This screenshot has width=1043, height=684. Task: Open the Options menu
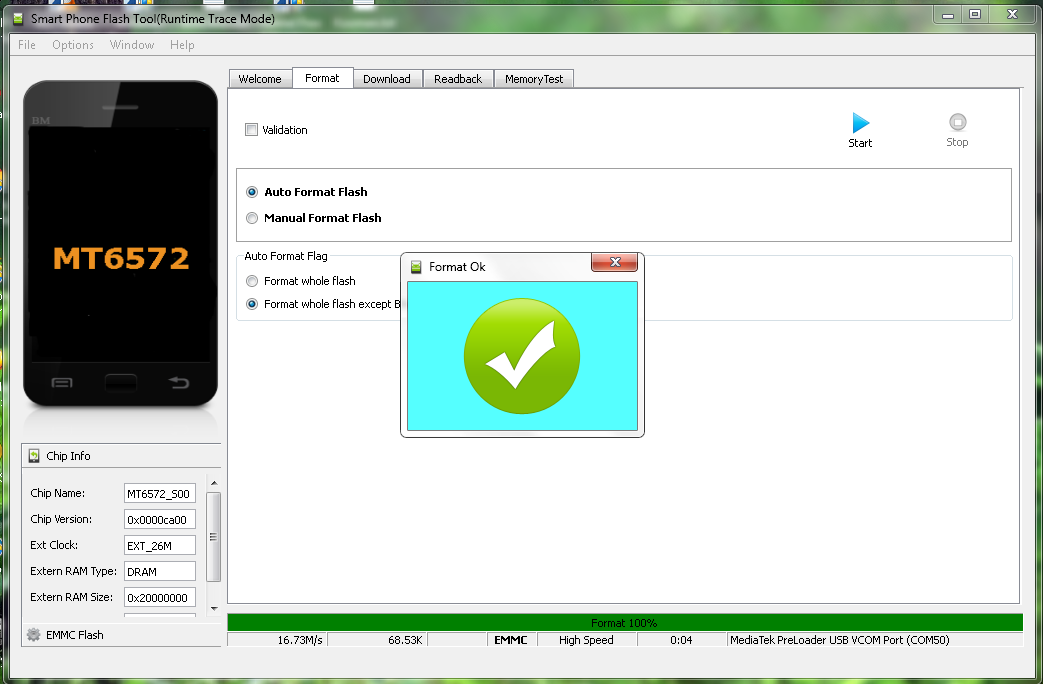[x=73, y=45]
